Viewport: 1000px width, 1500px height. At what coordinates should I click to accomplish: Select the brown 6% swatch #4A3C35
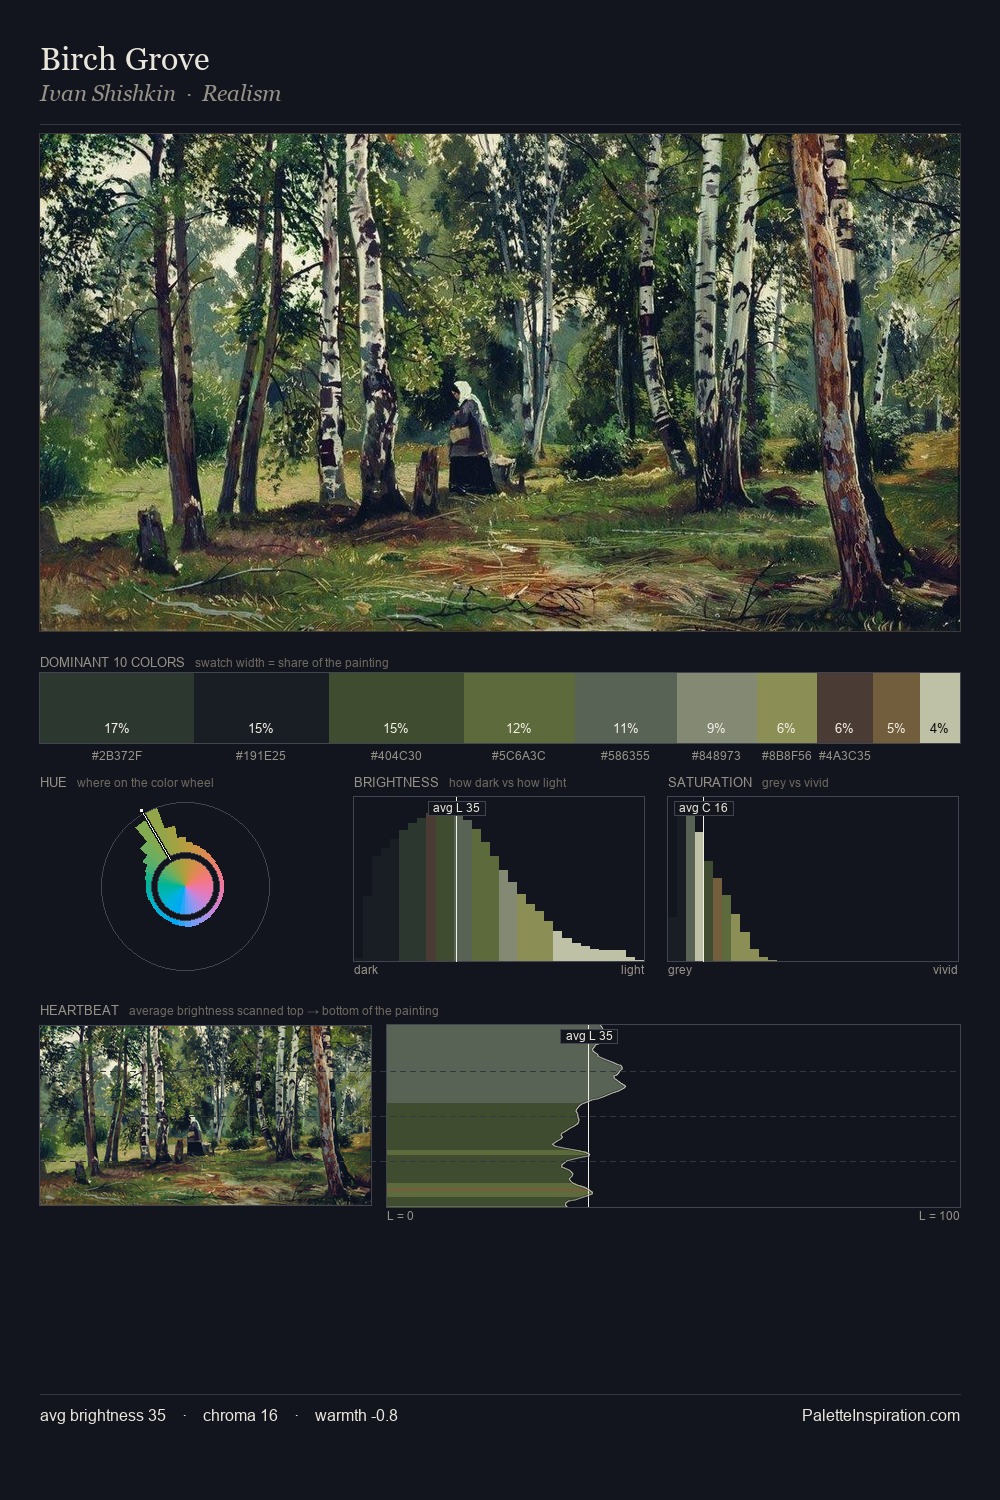click(x=845, y=708)
